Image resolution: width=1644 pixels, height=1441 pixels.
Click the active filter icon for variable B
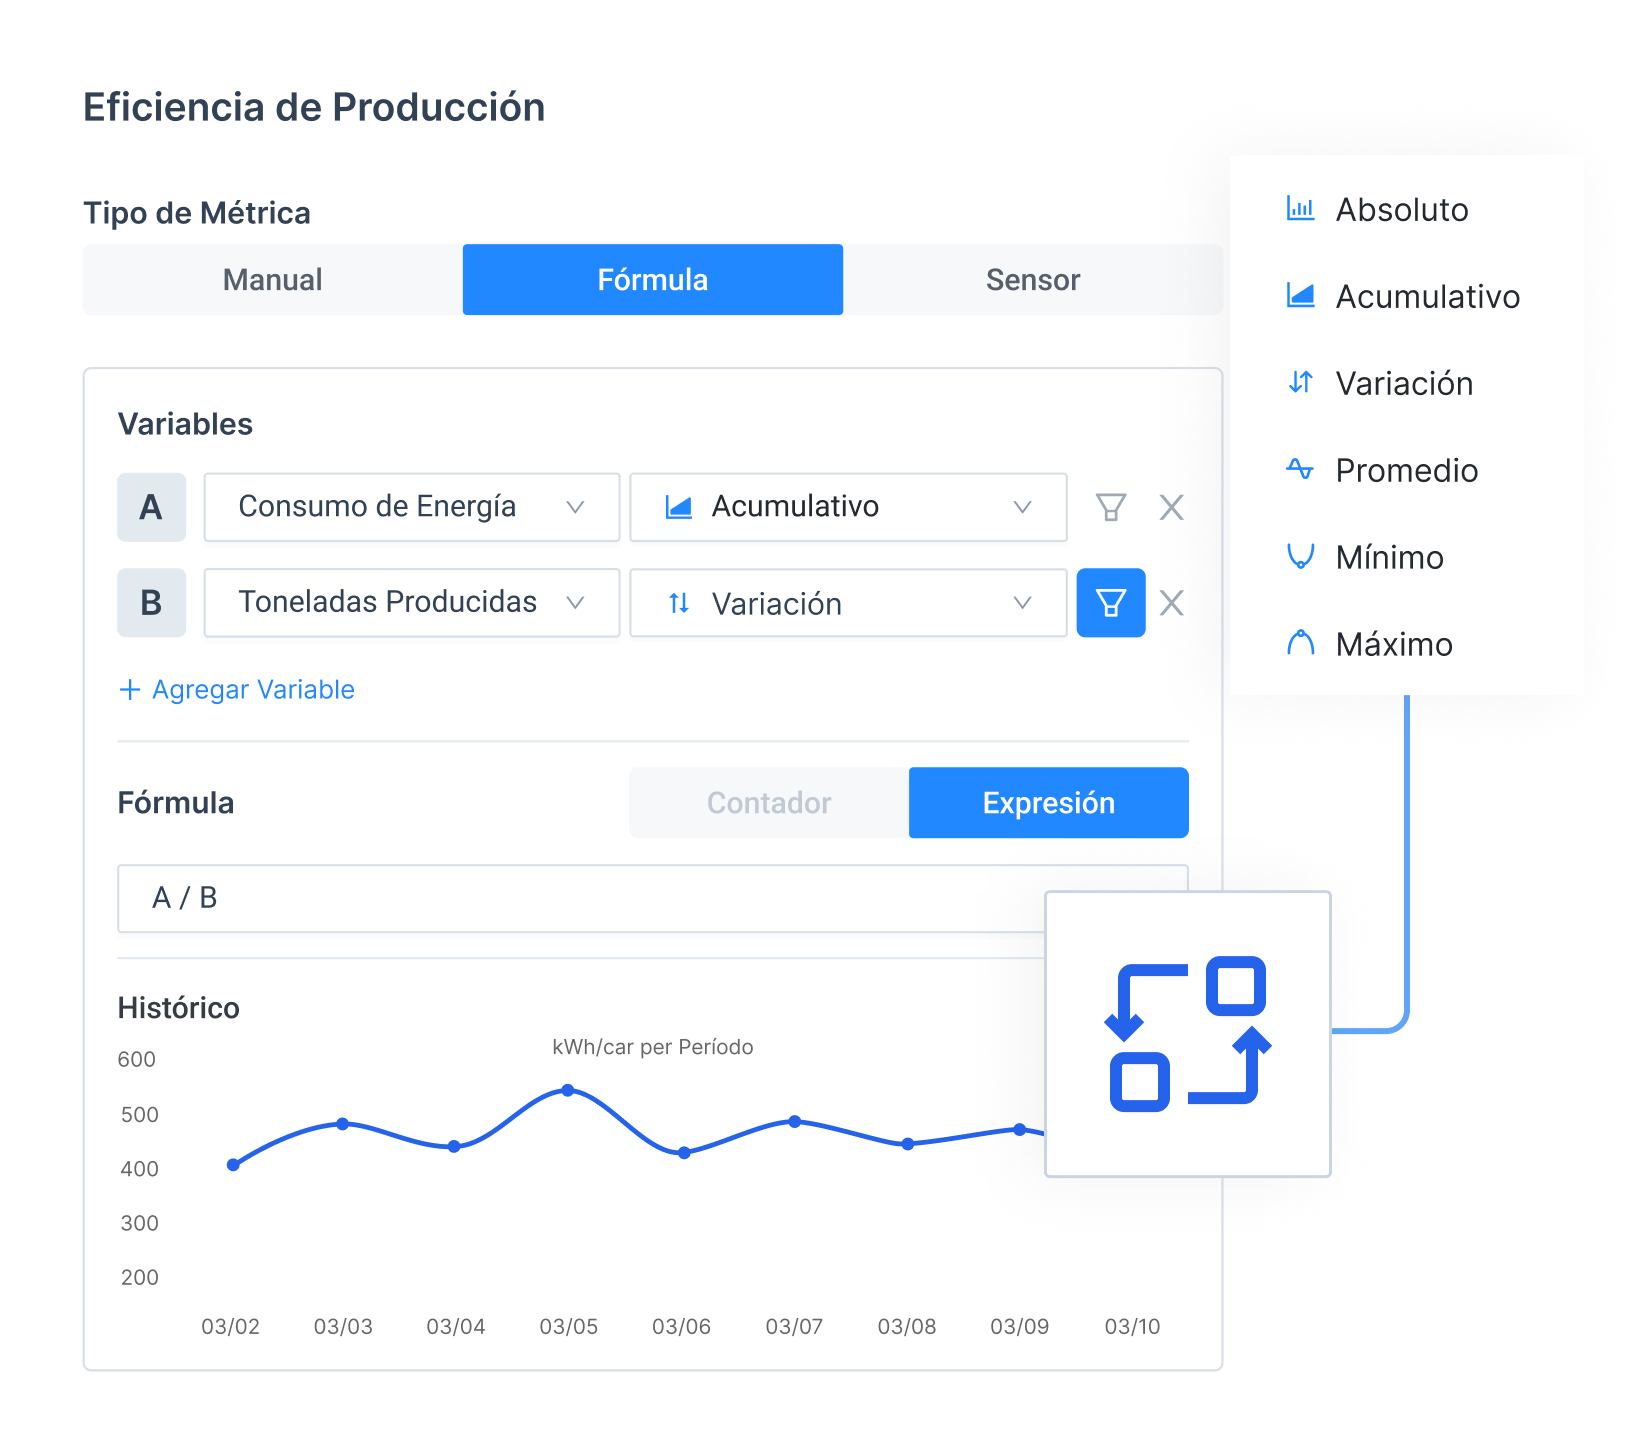click(1110, 603)
